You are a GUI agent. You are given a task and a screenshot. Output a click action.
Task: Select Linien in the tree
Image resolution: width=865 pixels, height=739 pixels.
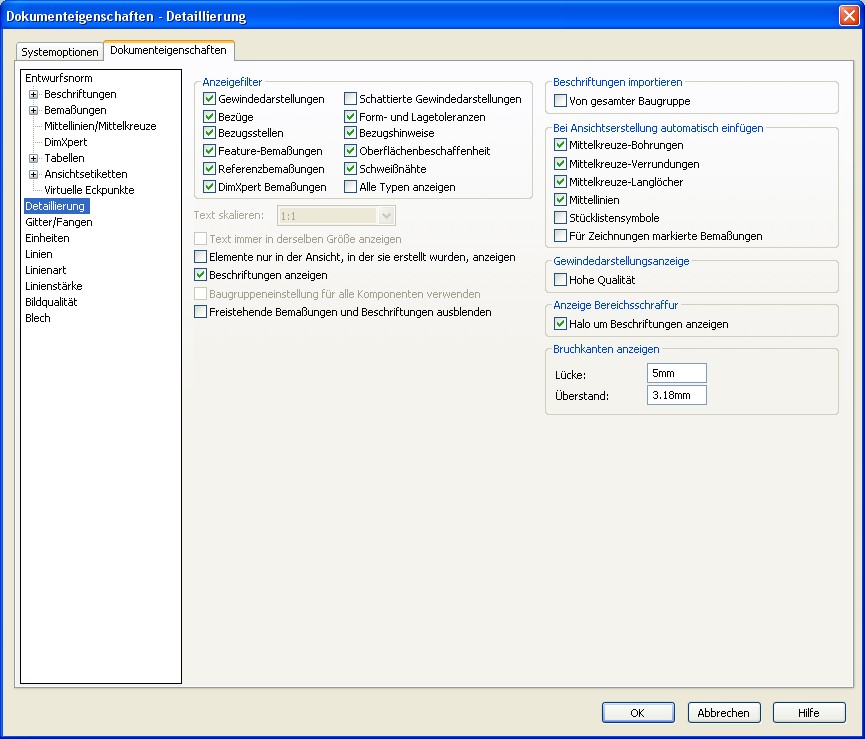coord(39,254)
